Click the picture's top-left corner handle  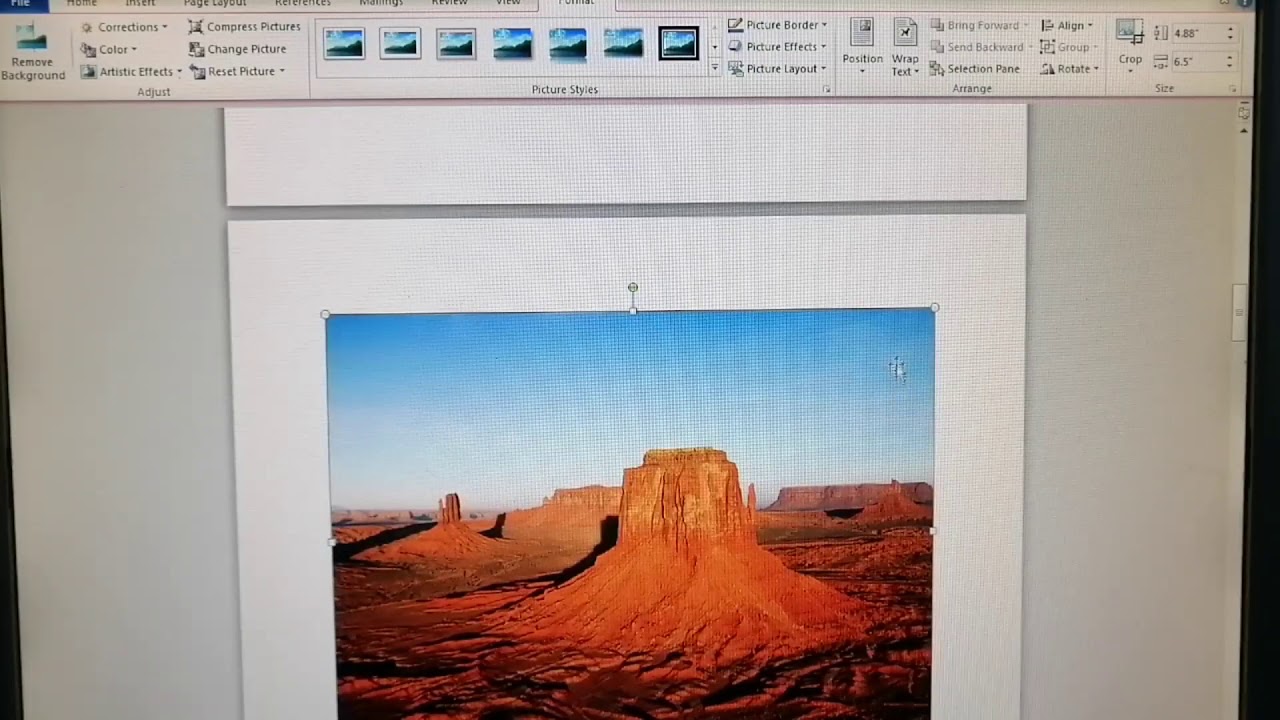tap(325, 315)
